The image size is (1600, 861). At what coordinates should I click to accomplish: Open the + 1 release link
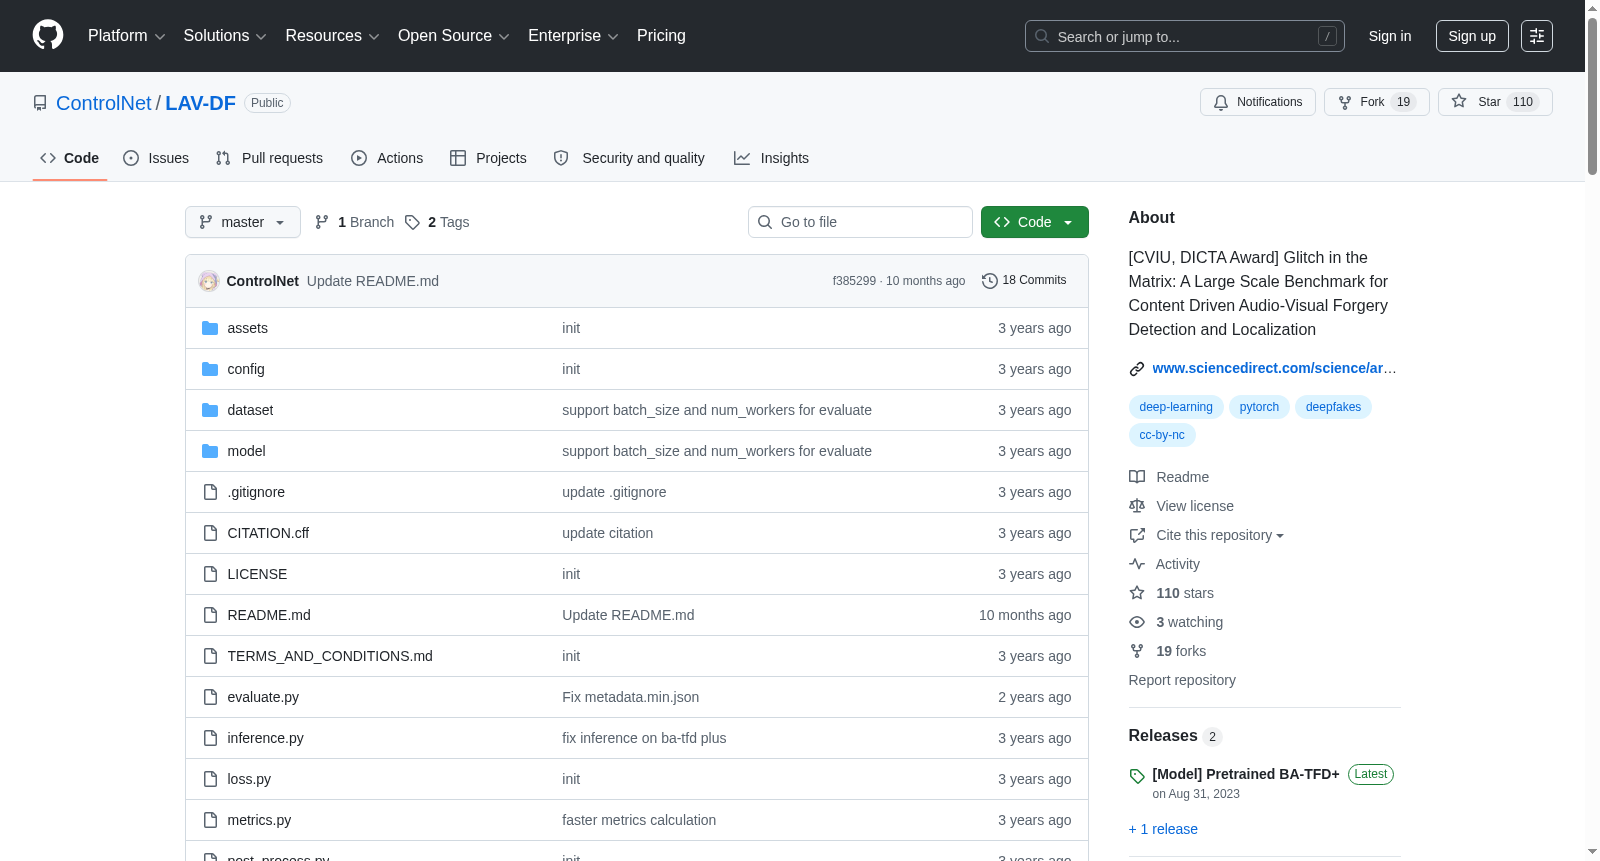coord(1163,829)
